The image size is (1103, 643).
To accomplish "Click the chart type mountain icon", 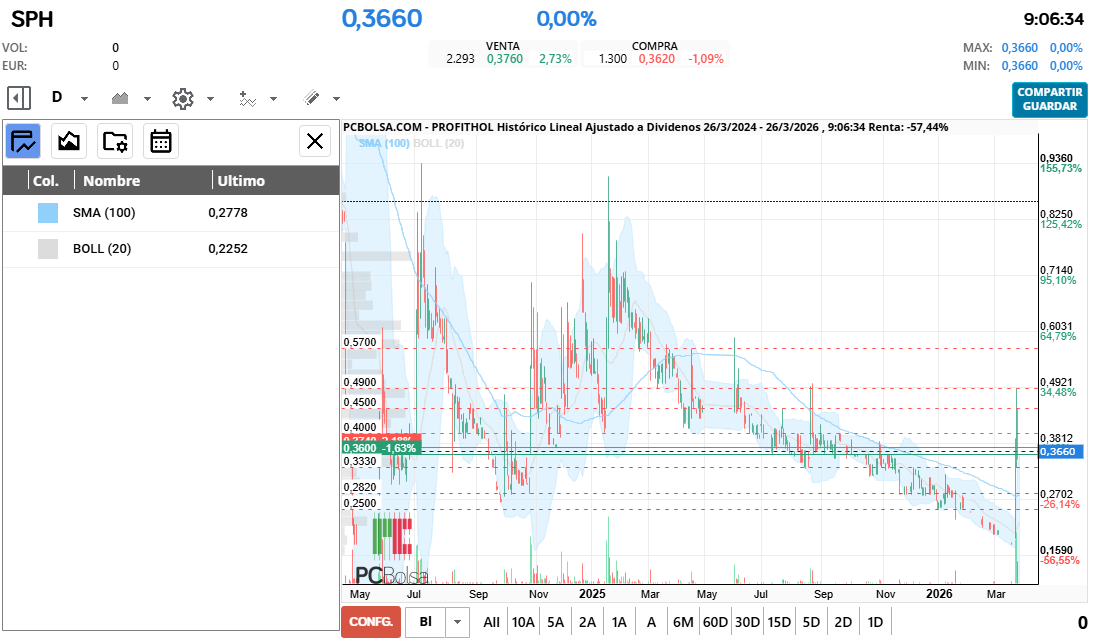I will tap(121, 98).
